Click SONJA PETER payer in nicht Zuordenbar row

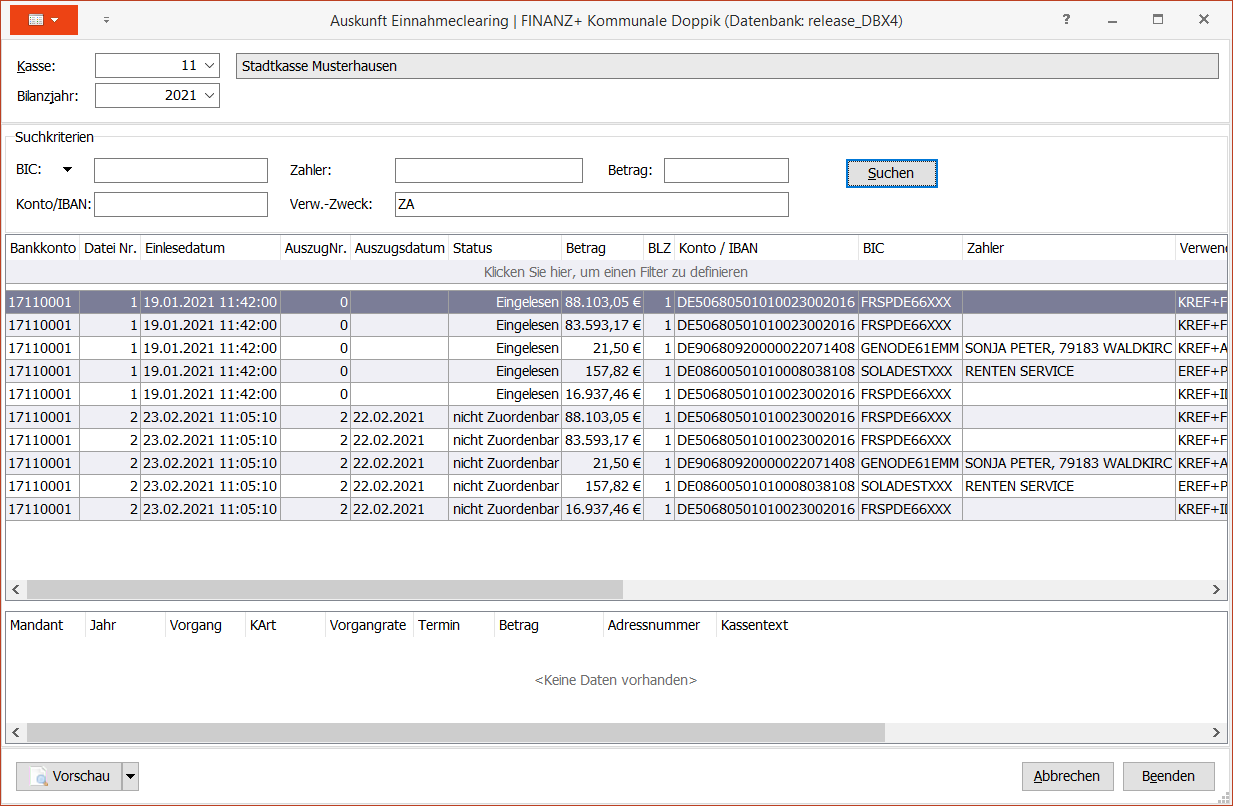(x=1069, y=463)
